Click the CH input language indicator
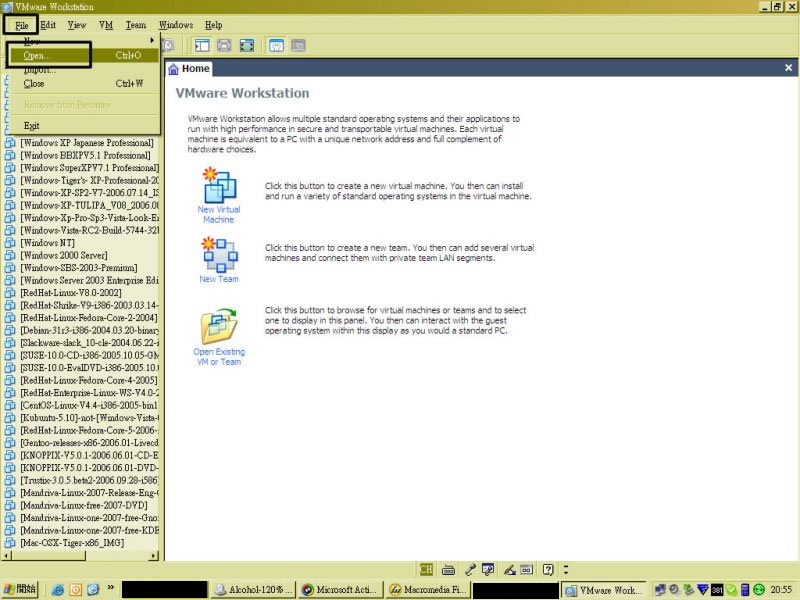Screen dimensions: 800x600 pyautogui.click(x=426, y=569)
